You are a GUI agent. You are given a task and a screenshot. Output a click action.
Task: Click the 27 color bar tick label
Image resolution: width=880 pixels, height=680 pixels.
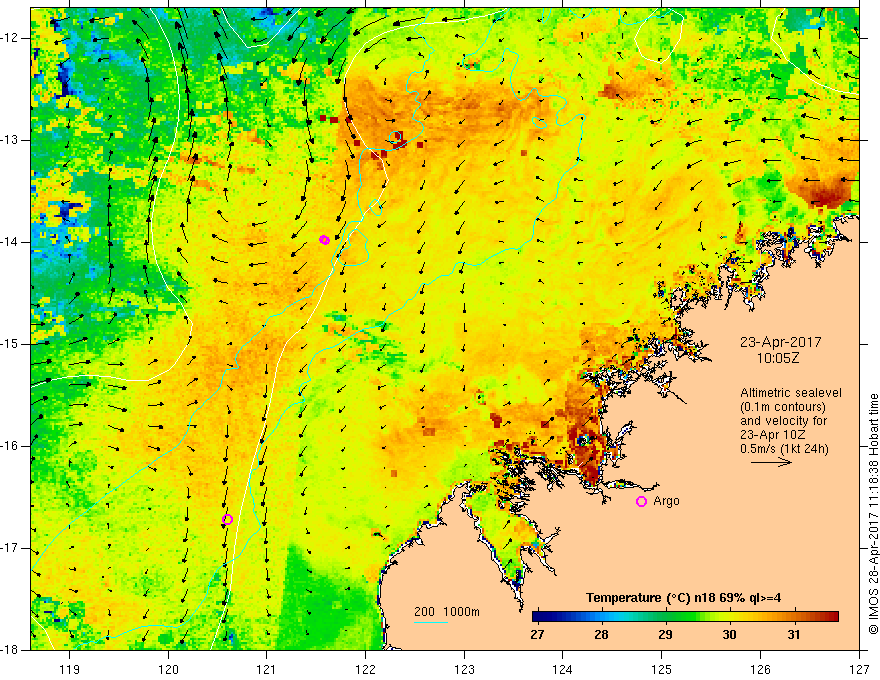(x=537, y=635)
